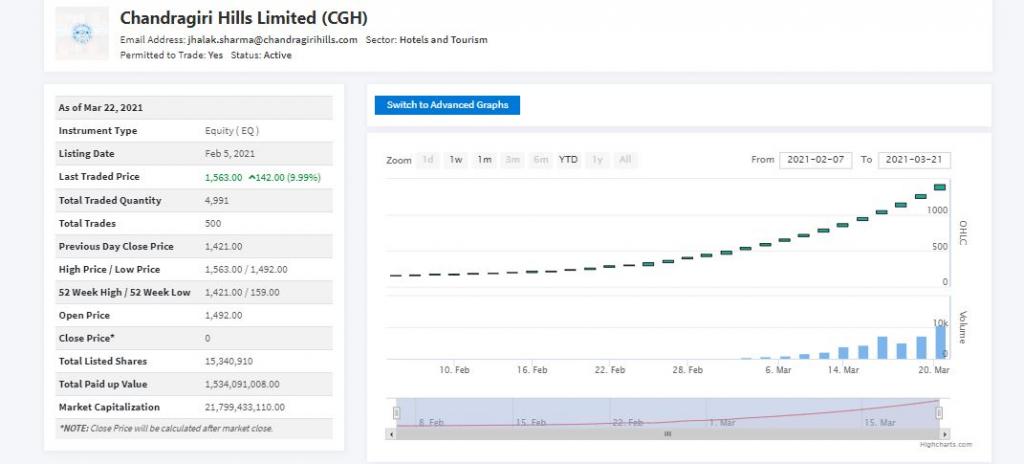Click the Open Price value 1,492.00
This screenshot has height=464, width=1024.
[x=223, y=316]
